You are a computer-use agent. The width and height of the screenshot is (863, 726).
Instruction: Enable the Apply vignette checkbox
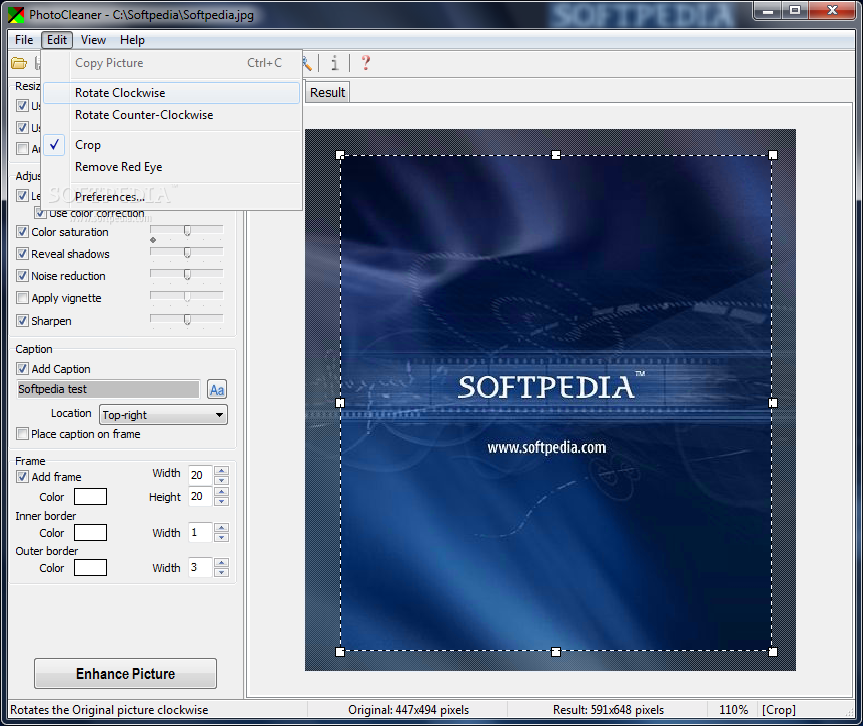point(22,298)
